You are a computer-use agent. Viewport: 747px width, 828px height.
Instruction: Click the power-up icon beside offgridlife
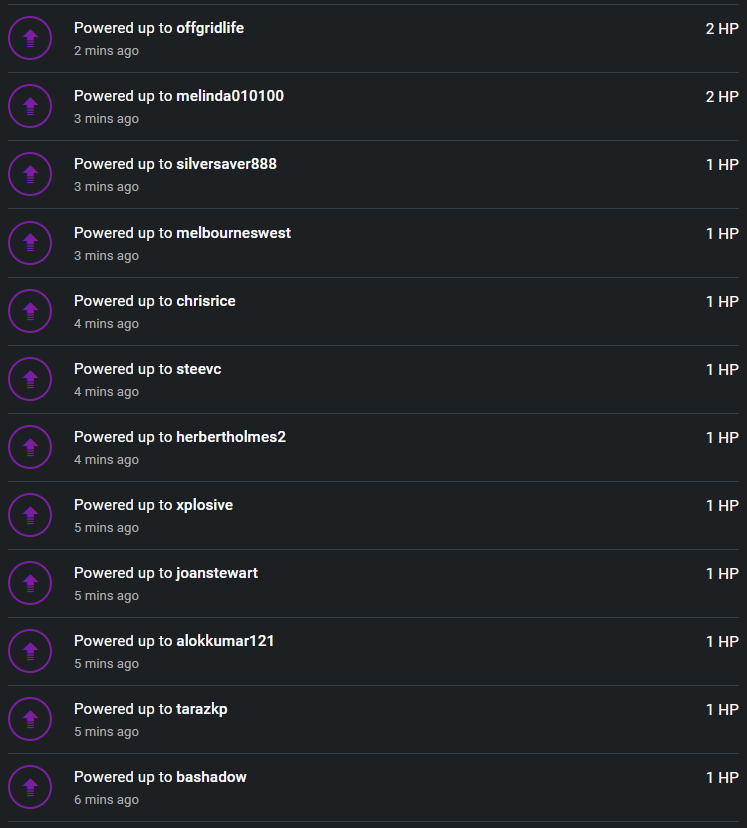point(30,38)
